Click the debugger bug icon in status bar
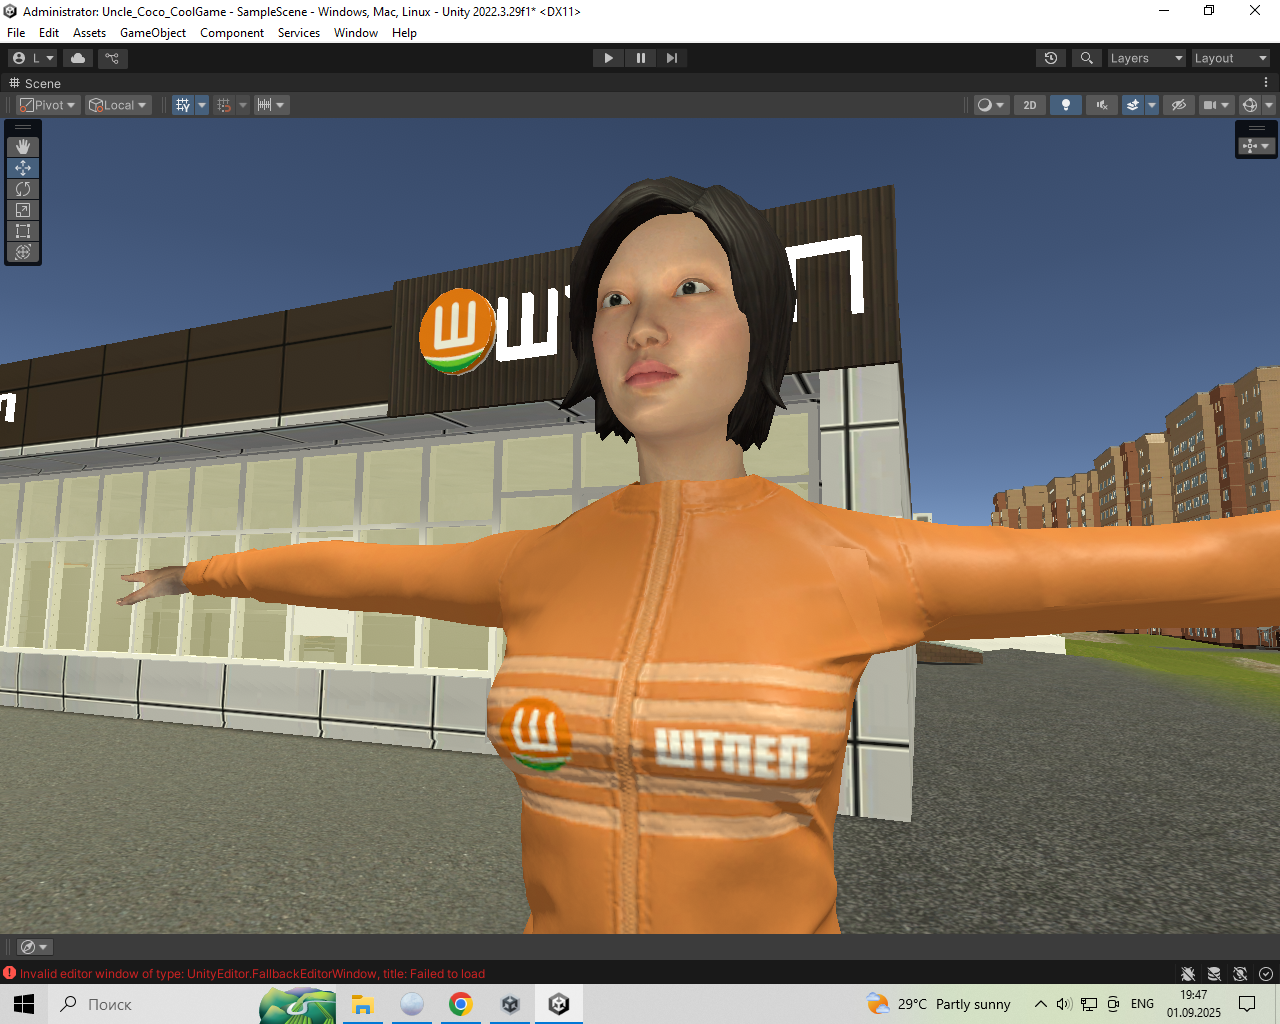 (1188, 974)
